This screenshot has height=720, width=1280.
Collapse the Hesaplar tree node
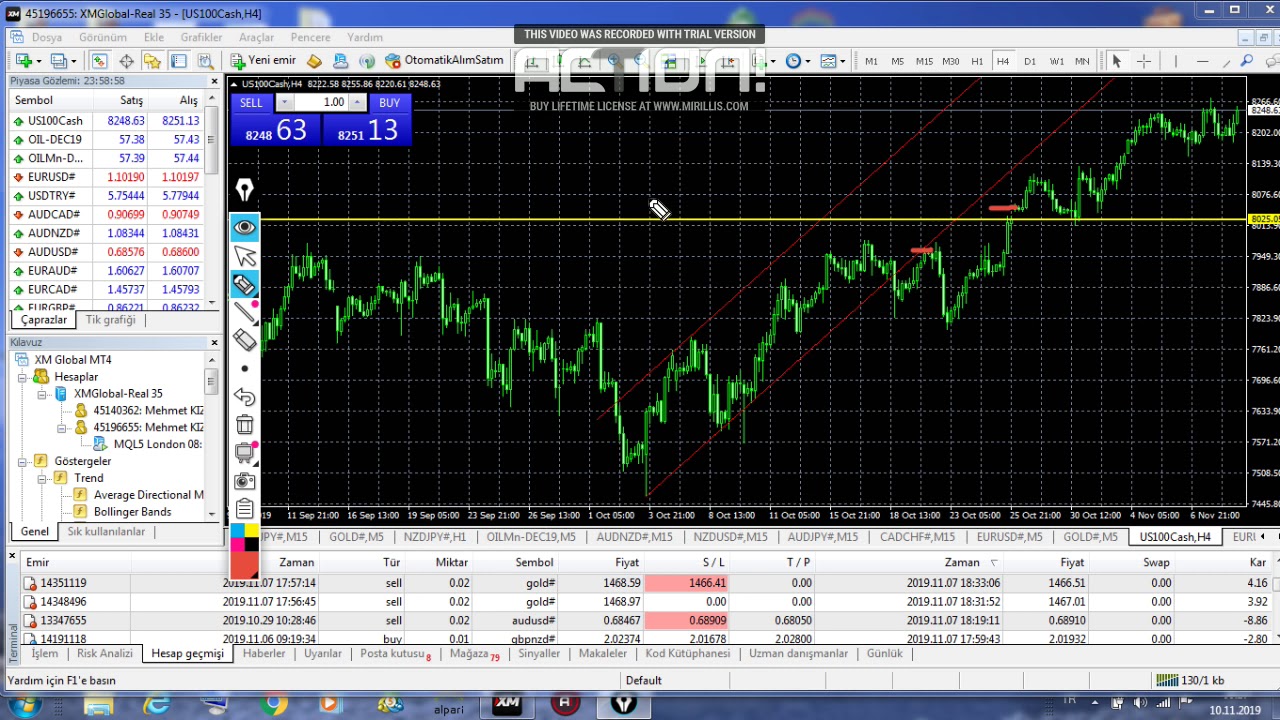22,377
